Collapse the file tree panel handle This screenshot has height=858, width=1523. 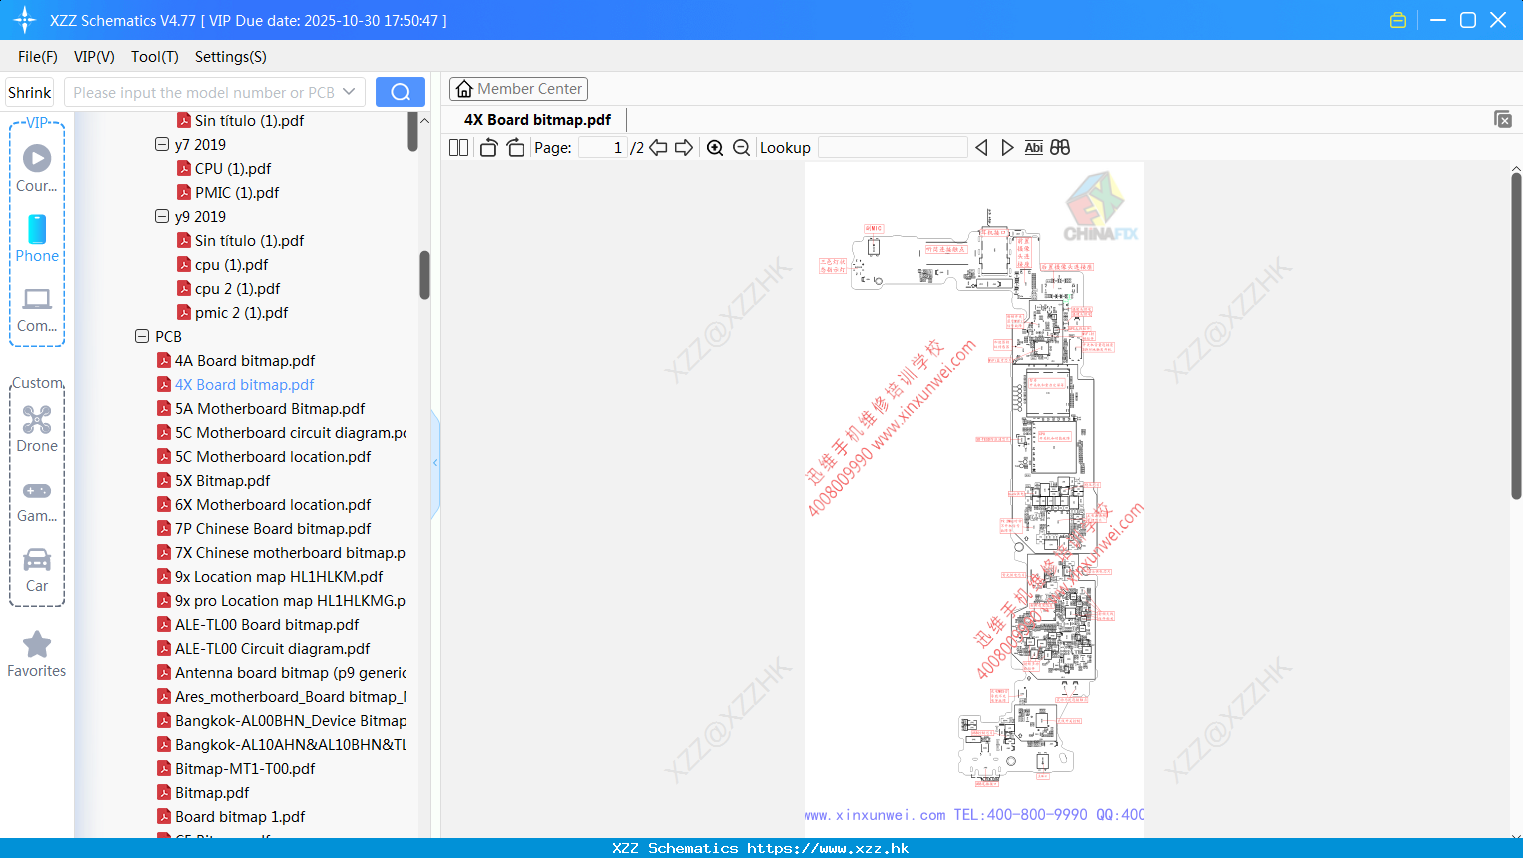435,462
